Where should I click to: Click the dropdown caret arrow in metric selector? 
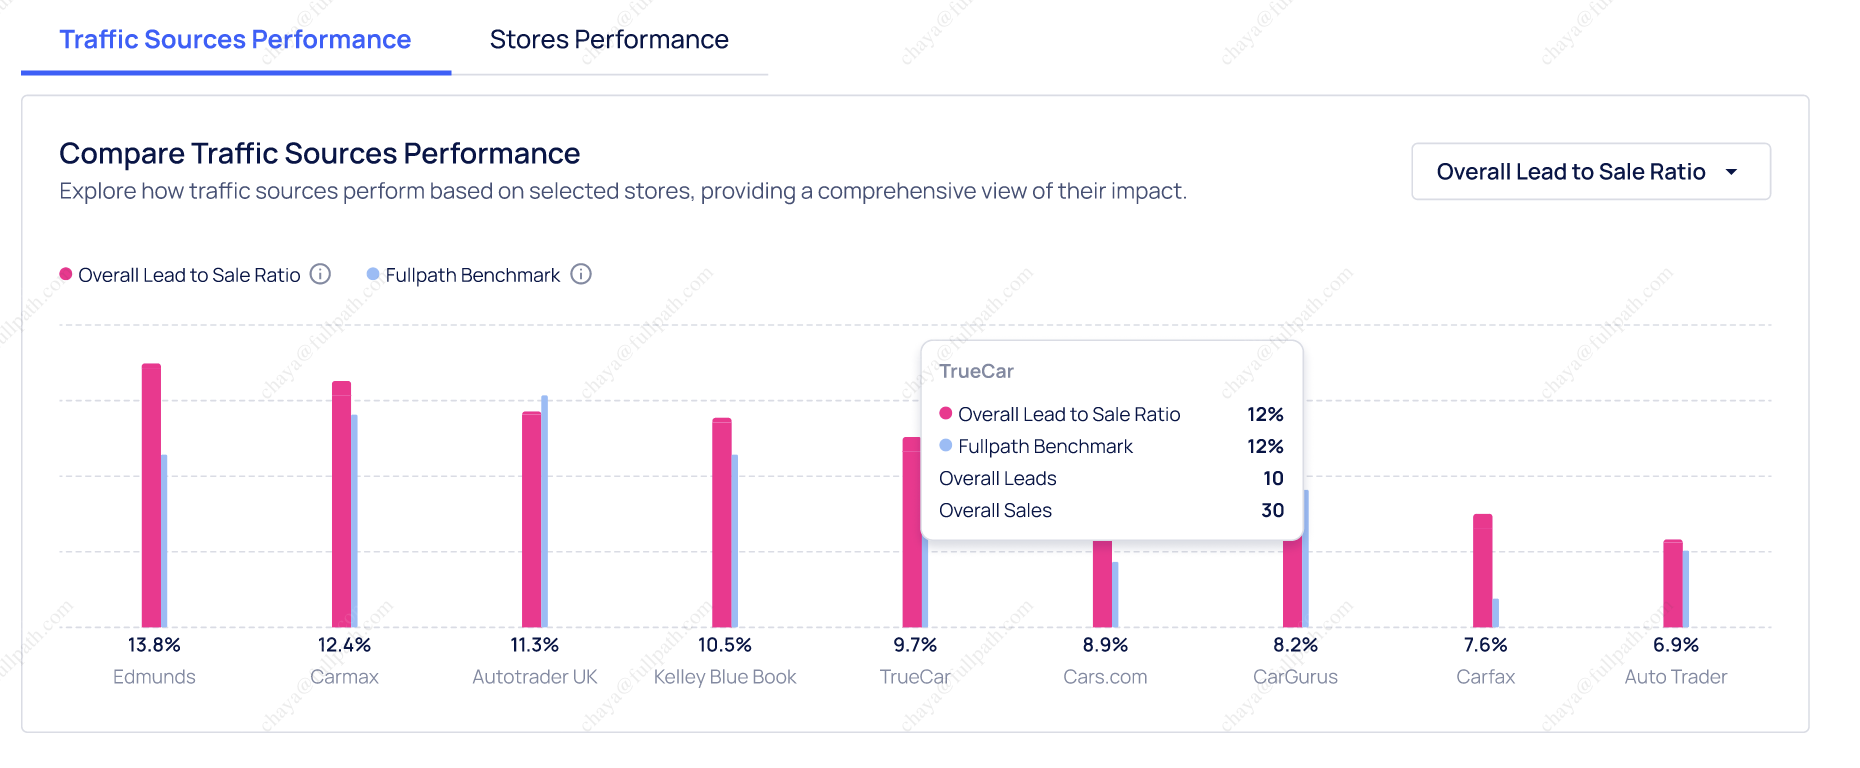coord(1731,172)
